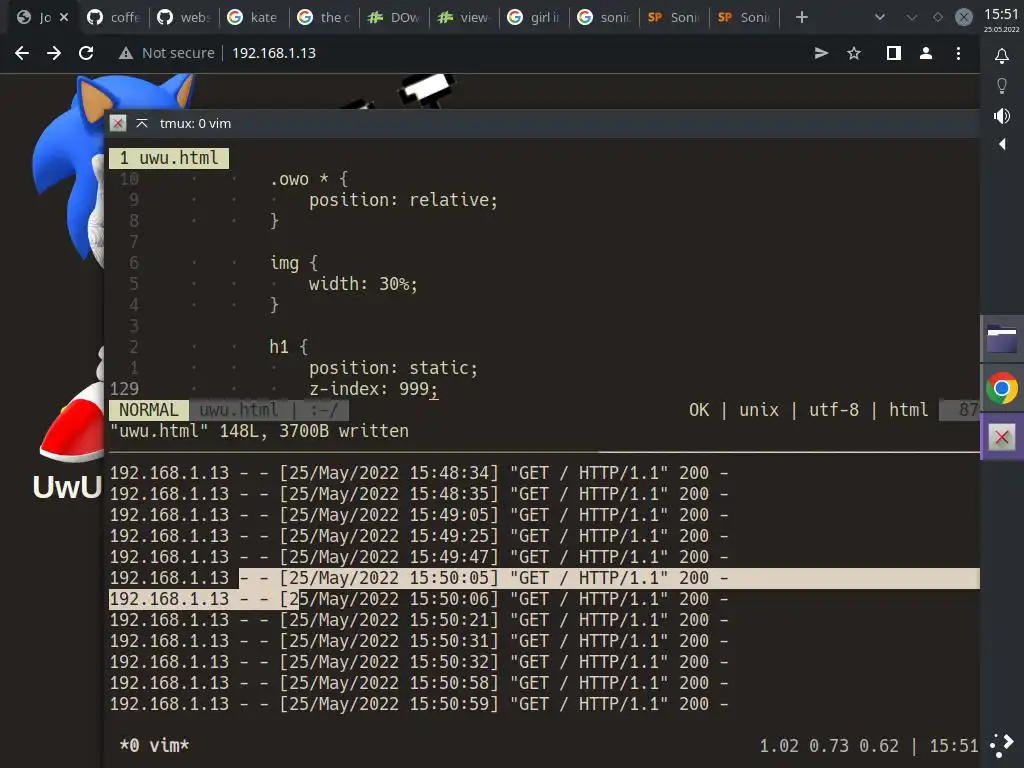Viewport: 1024px width, 768px height.
Task: Open file manager from panel folder icon
Action: (x=1002, y=339)
